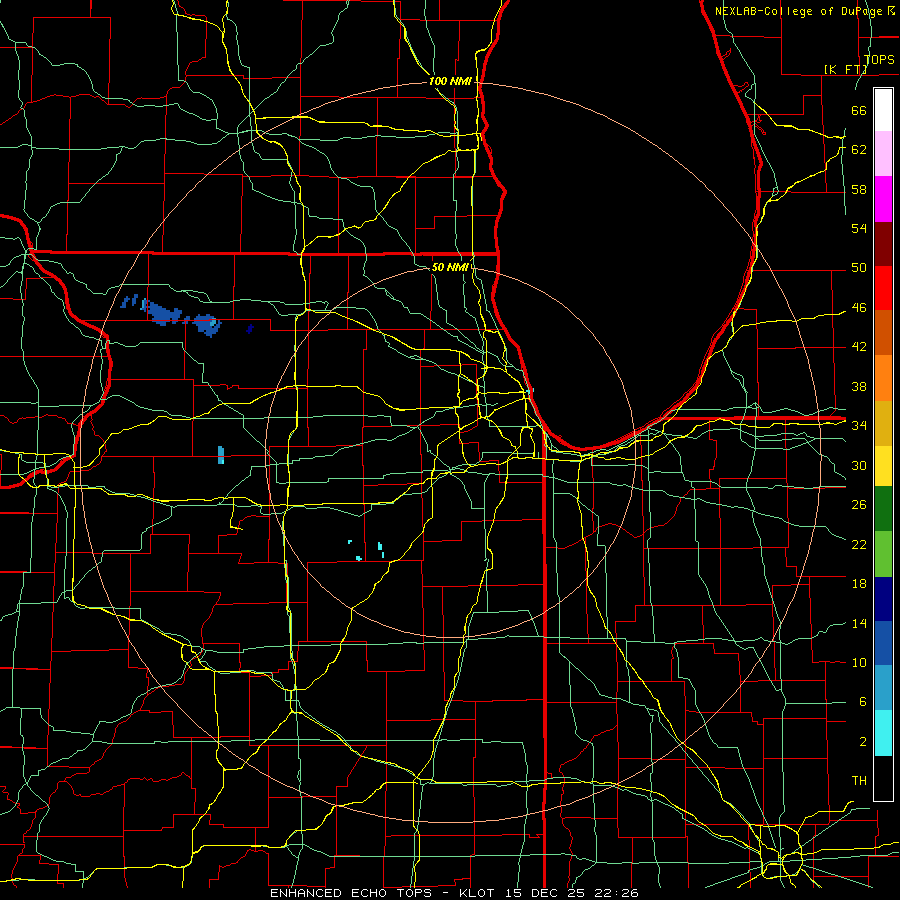Click the "ENHANCED ECHO TOPS" title text
The image size is (900, 900).
(x=351, y=893)
